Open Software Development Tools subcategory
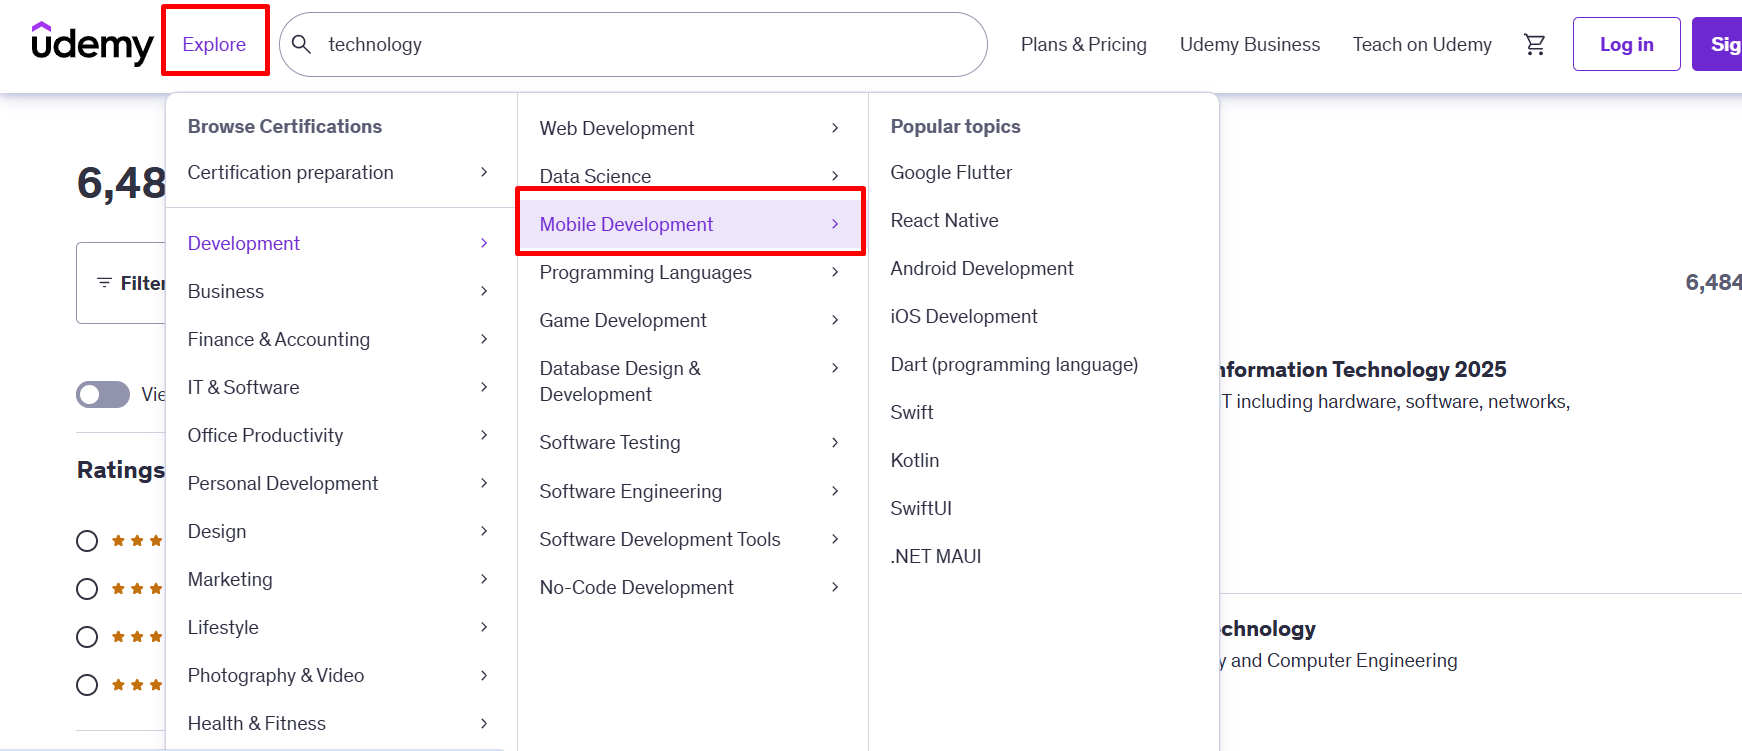1742x751 pixels. (660, 539)
